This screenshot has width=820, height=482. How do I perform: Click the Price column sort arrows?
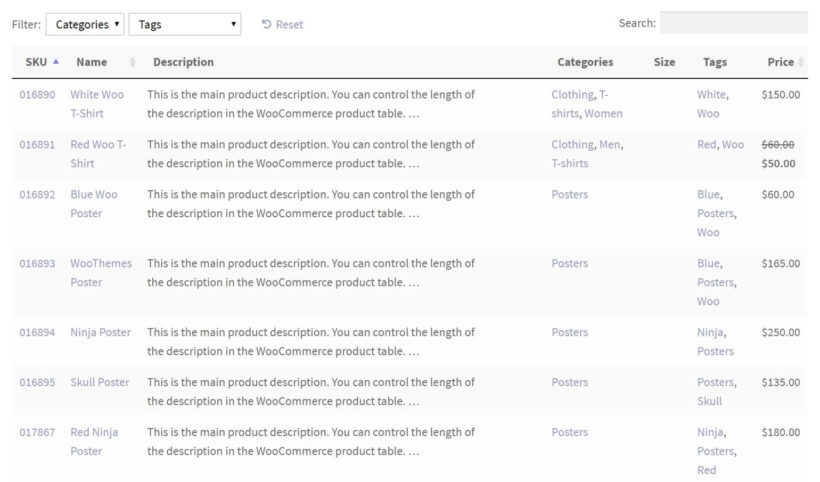(x=801, y=63)
